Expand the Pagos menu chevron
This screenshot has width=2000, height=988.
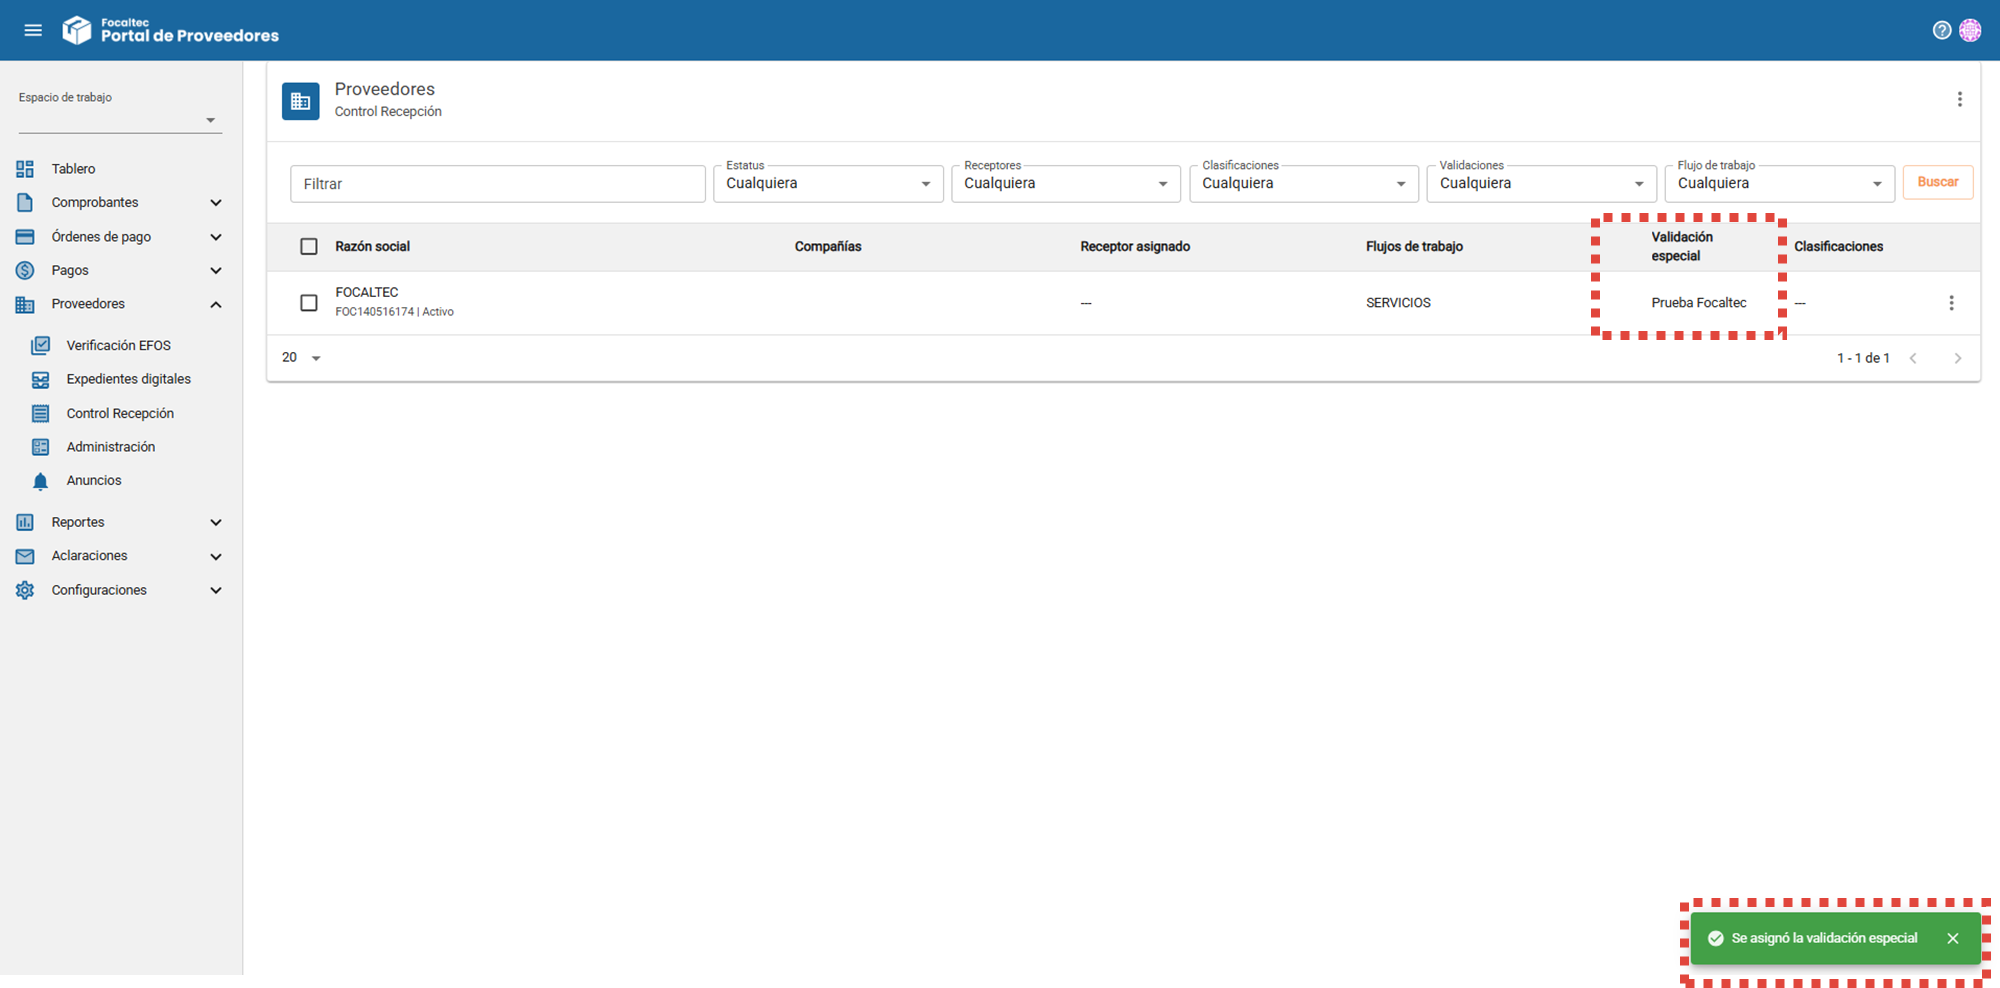pos(216,271)
